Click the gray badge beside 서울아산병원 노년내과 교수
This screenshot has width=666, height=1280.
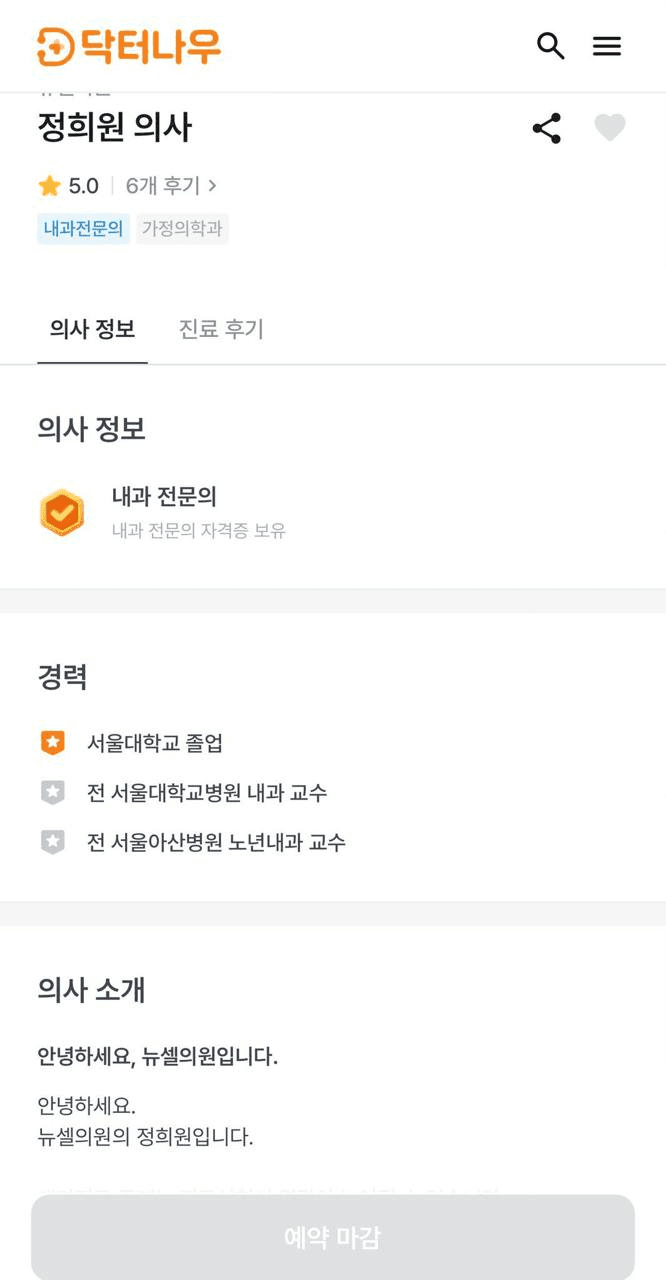point(53,843)
